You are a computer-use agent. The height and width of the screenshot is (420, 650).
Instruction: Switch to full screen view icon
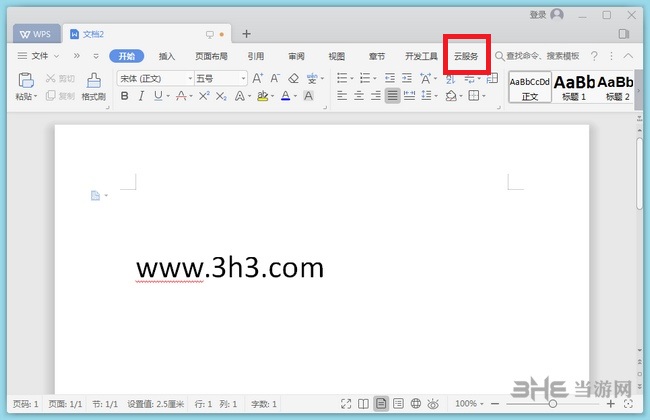pyautogui.click(x=346, y=403)
